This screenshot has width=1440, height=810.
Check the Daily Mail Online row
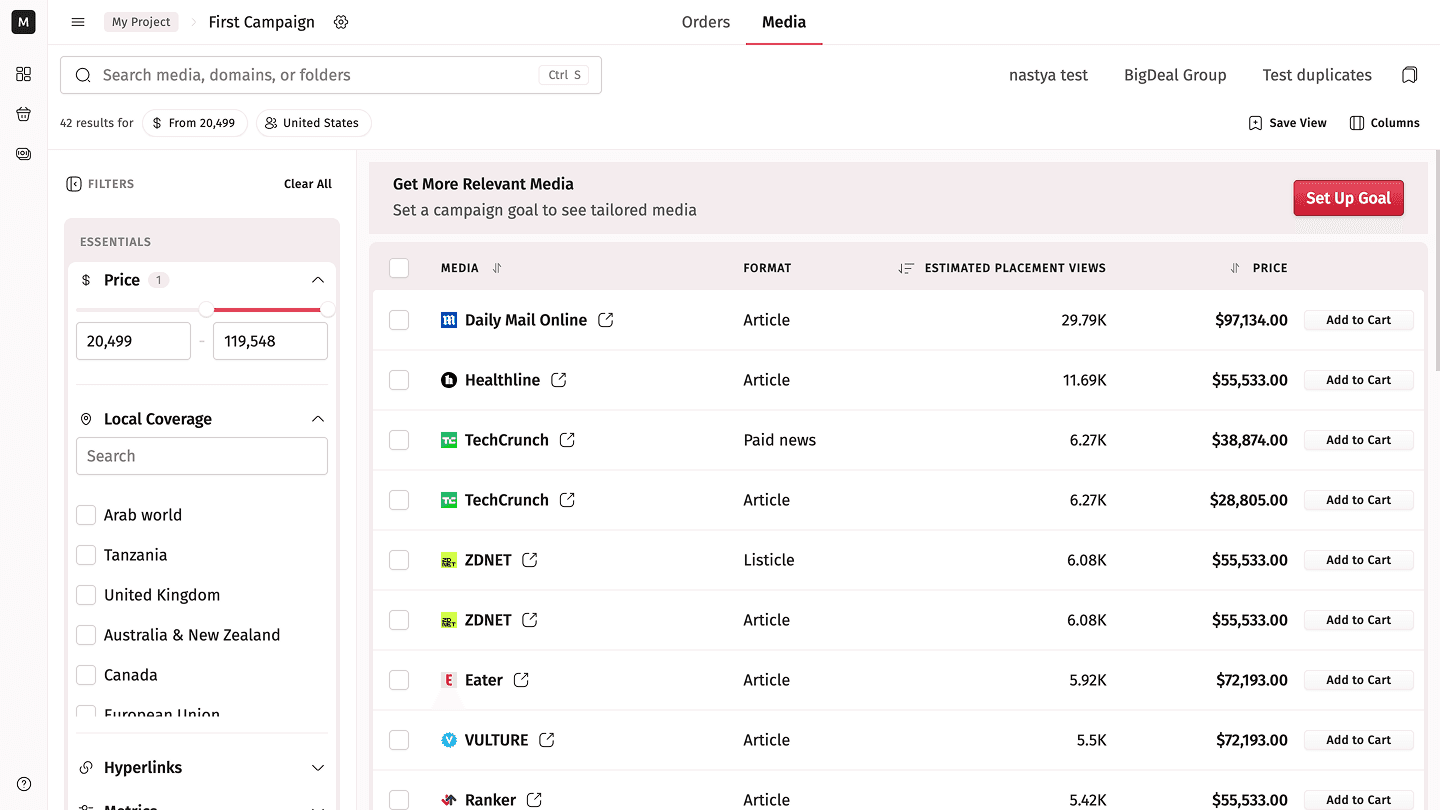(399, 320)
